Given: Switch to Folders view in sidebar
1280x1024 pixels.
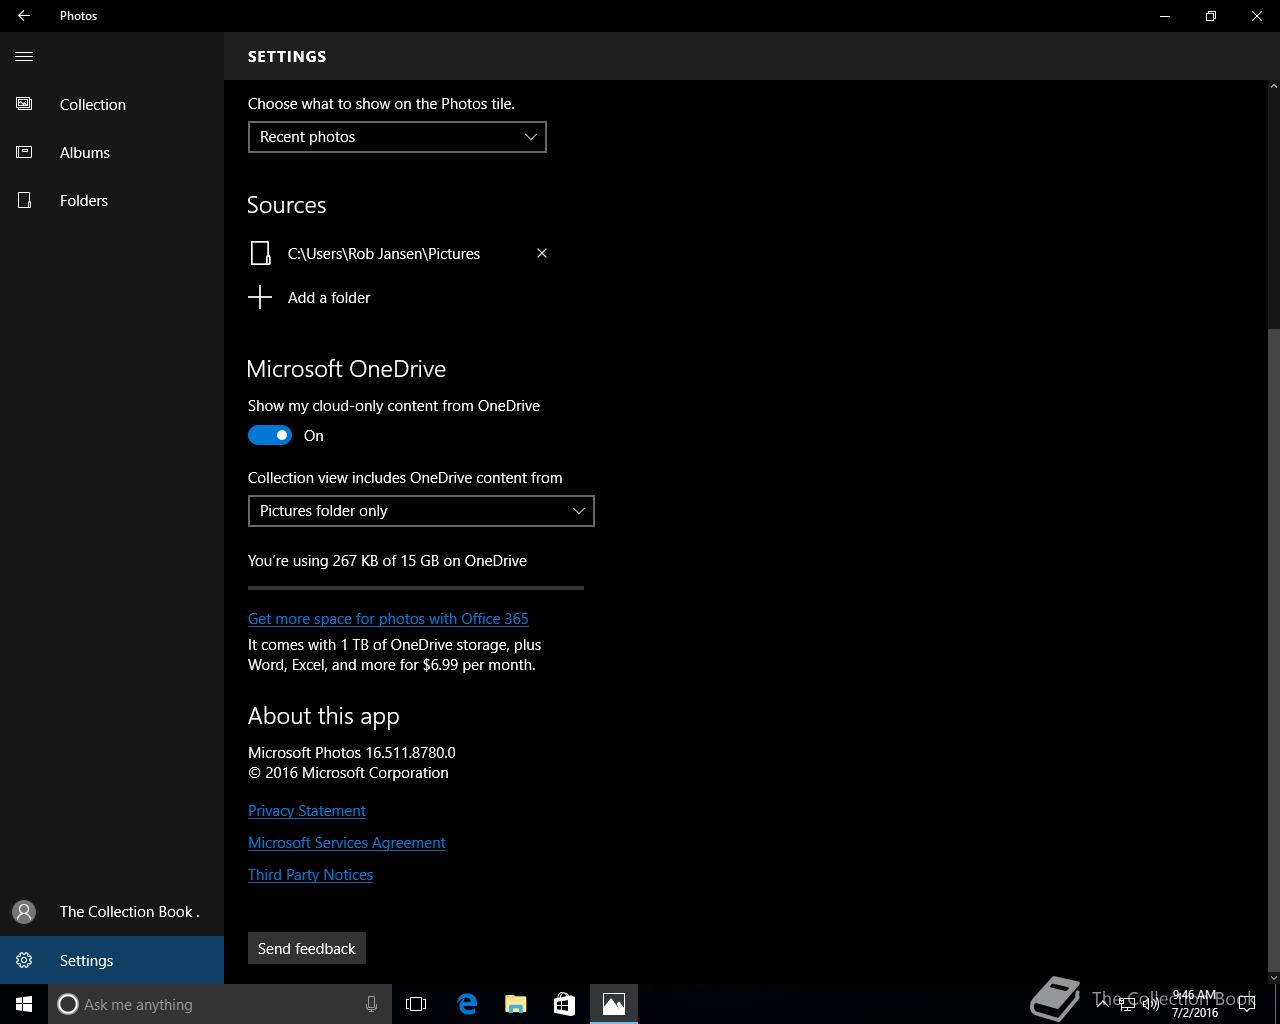Looking at the screenshot, I should point(83,201).
